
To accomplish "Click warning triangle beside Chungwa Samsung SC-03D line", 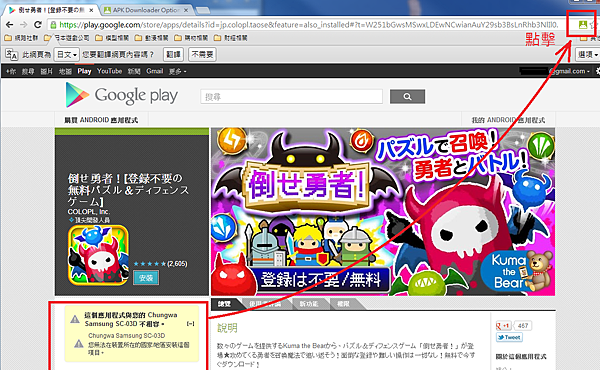I will (x=79, y=344).
